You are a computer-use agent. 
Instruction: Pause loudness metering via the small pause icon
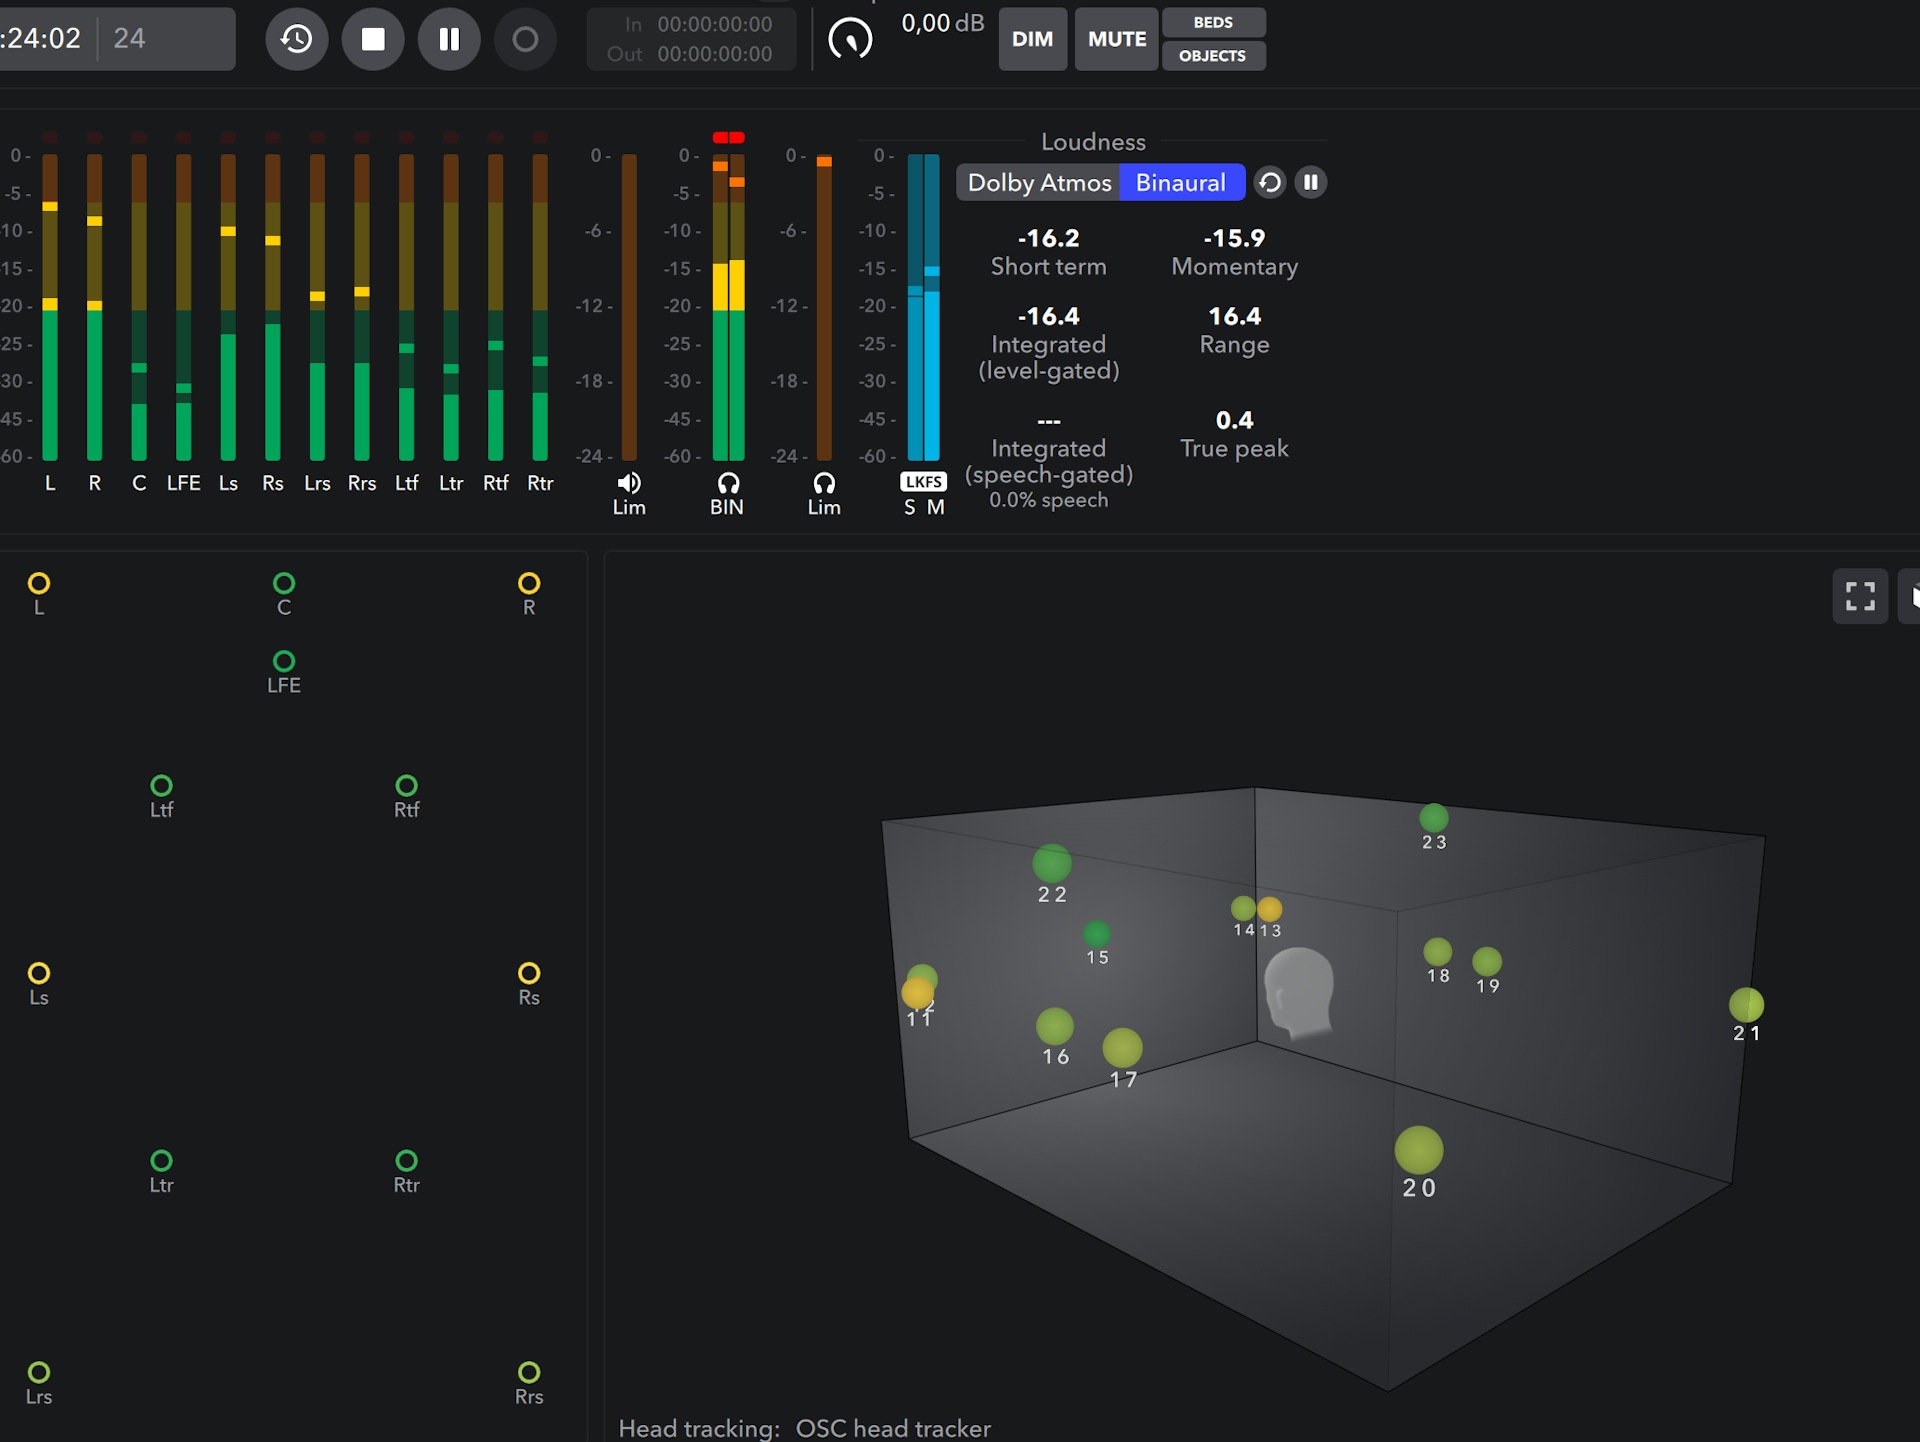1311,183
